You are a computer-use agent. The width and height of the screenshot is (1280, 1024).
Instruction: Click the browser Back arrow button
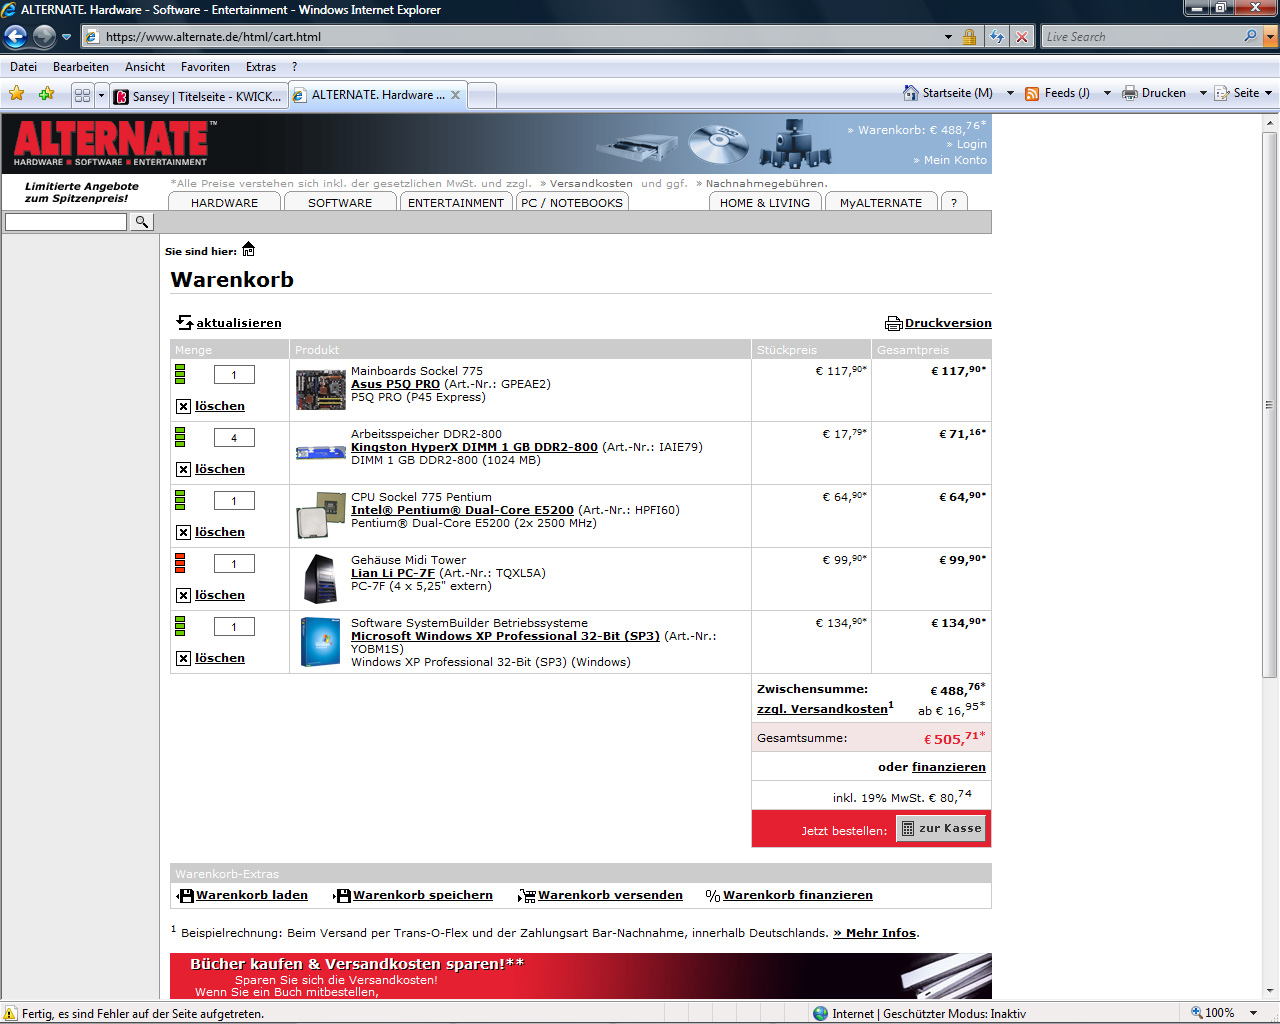click(x=15, y=37)
